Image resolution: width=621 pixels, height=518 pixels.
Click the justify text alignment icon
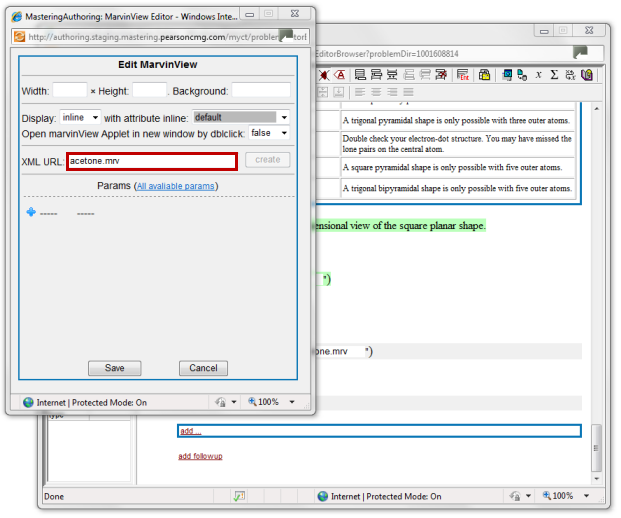pos(411,92)
